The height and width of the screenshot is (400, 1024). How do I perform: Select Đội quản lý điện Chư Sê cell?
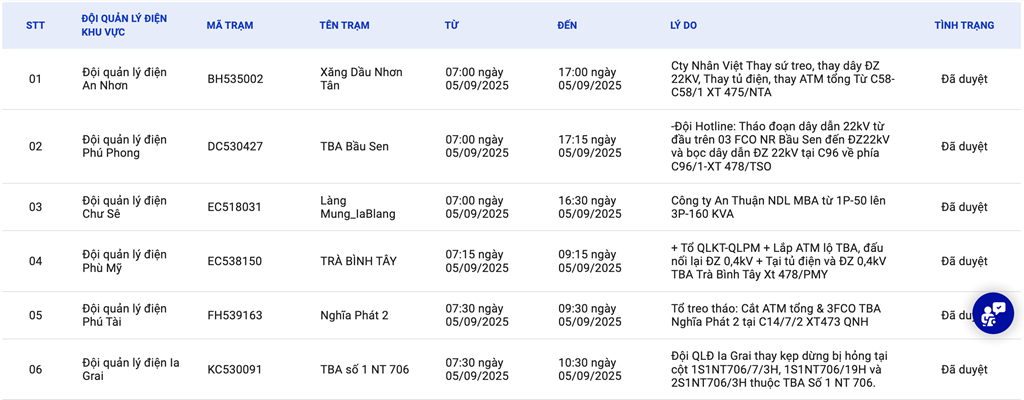pos(124,207)
